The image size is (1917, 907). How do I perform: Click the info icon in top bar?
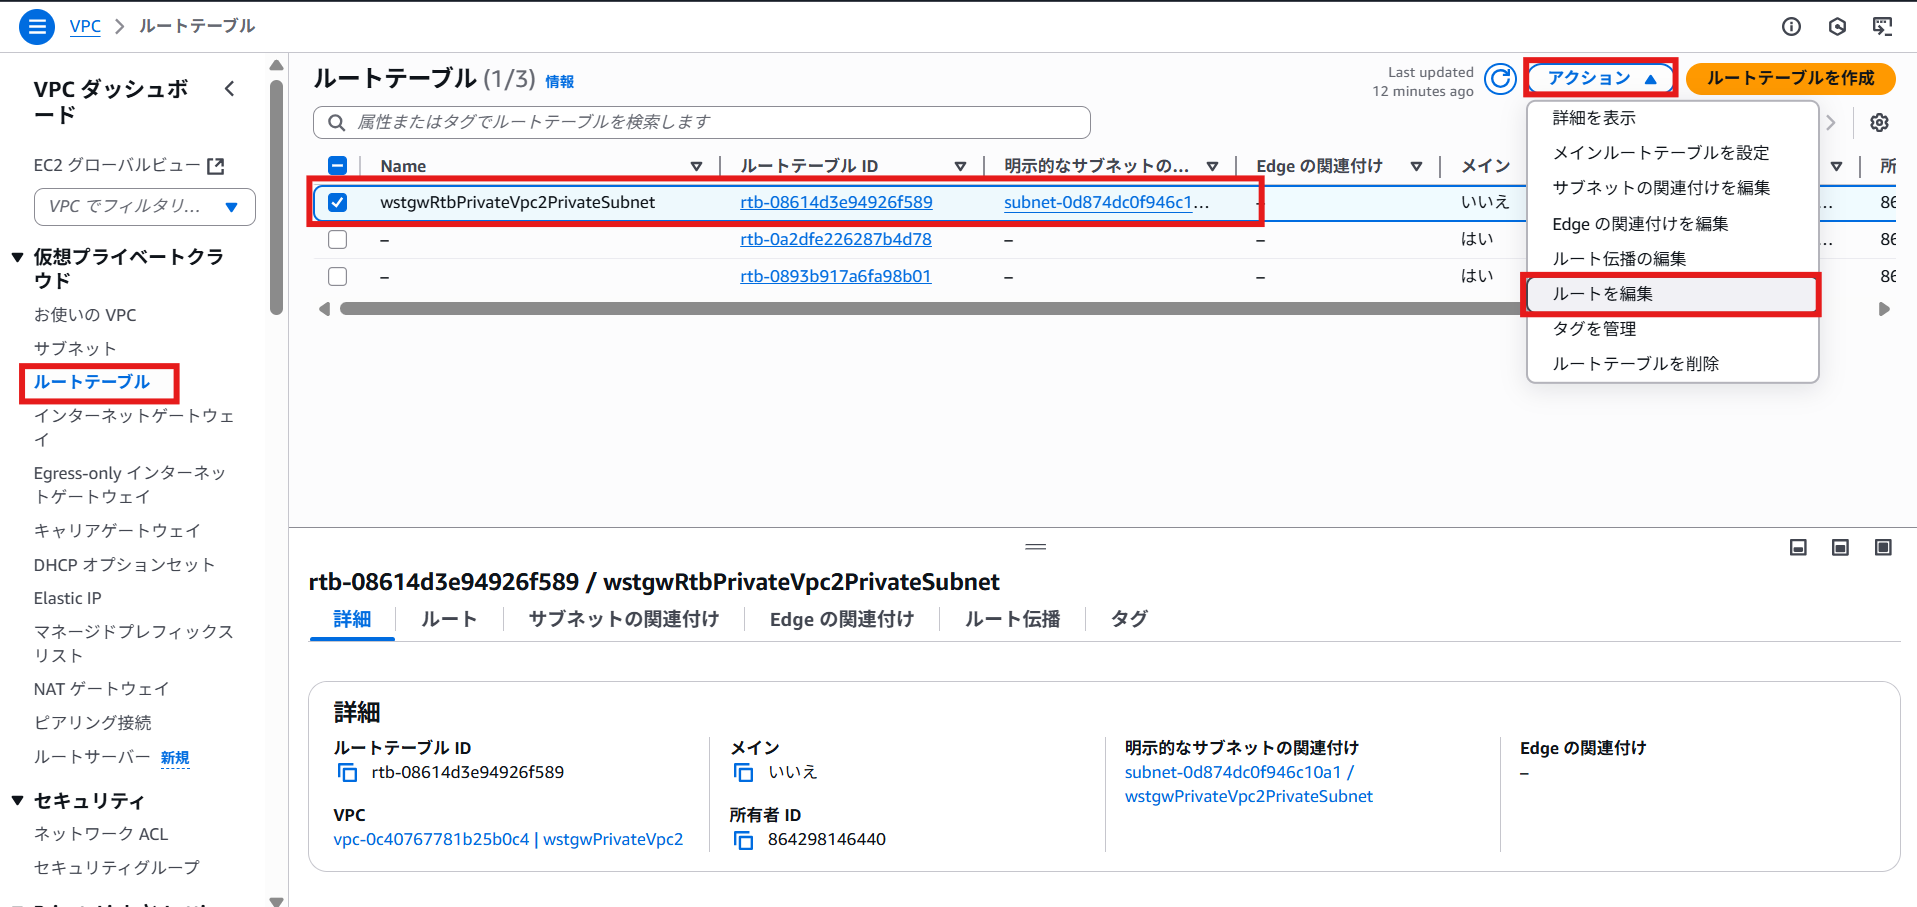coord(1791,27)
